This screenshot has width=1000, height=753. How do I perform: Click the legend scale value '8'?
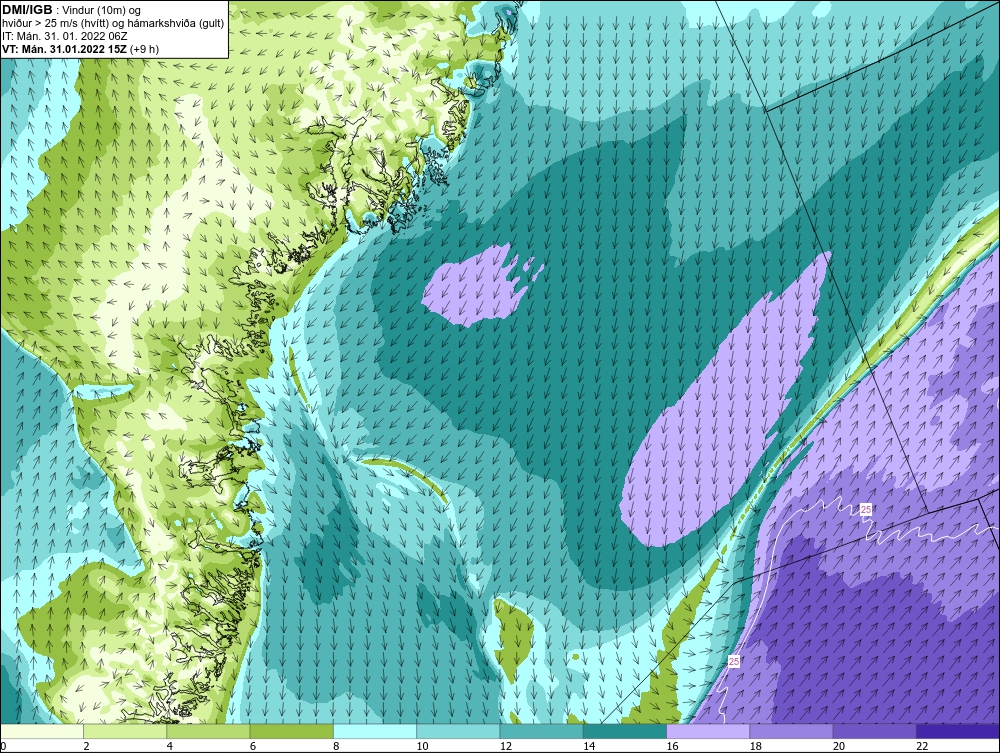[338, 746]
